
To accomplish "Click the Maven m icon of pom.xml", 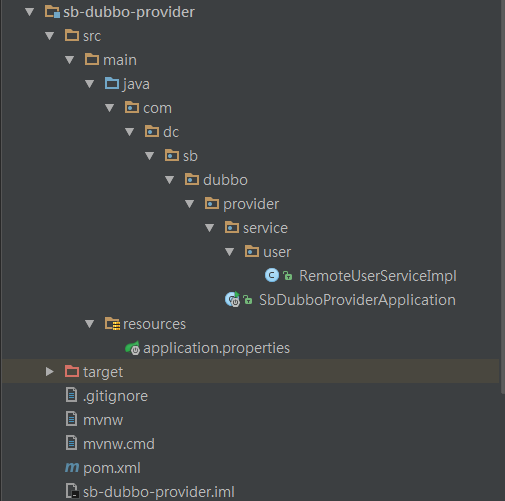I will tap(72, 467).
